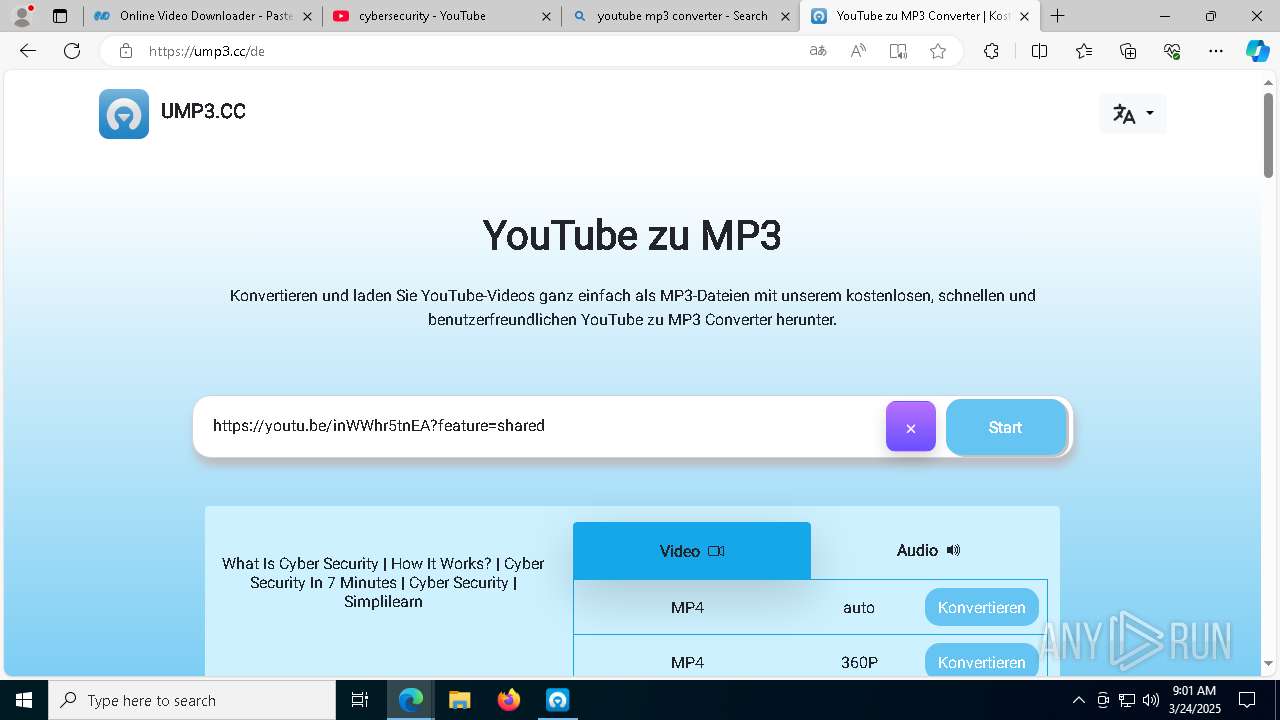Image resolution: width=1280 pixels, height=720 pixels.
Task: Click the UMP3.CC logo icon
Action: (x=124, y=113)
